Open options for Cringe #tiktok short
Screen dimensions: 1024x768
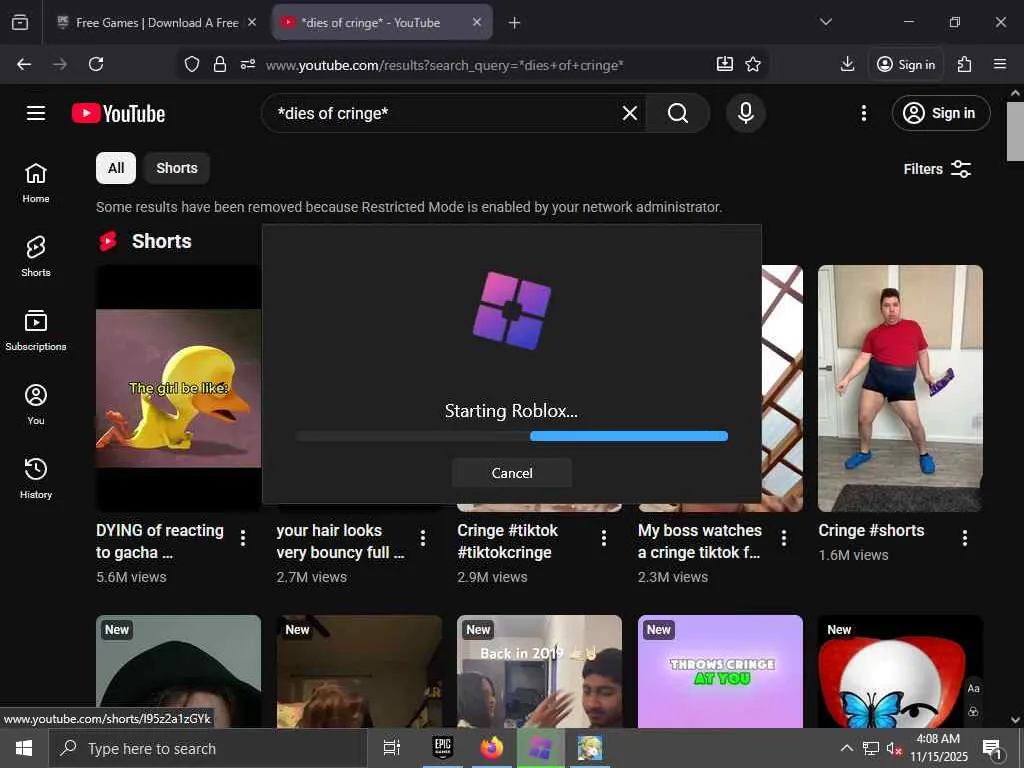point(603,538)
